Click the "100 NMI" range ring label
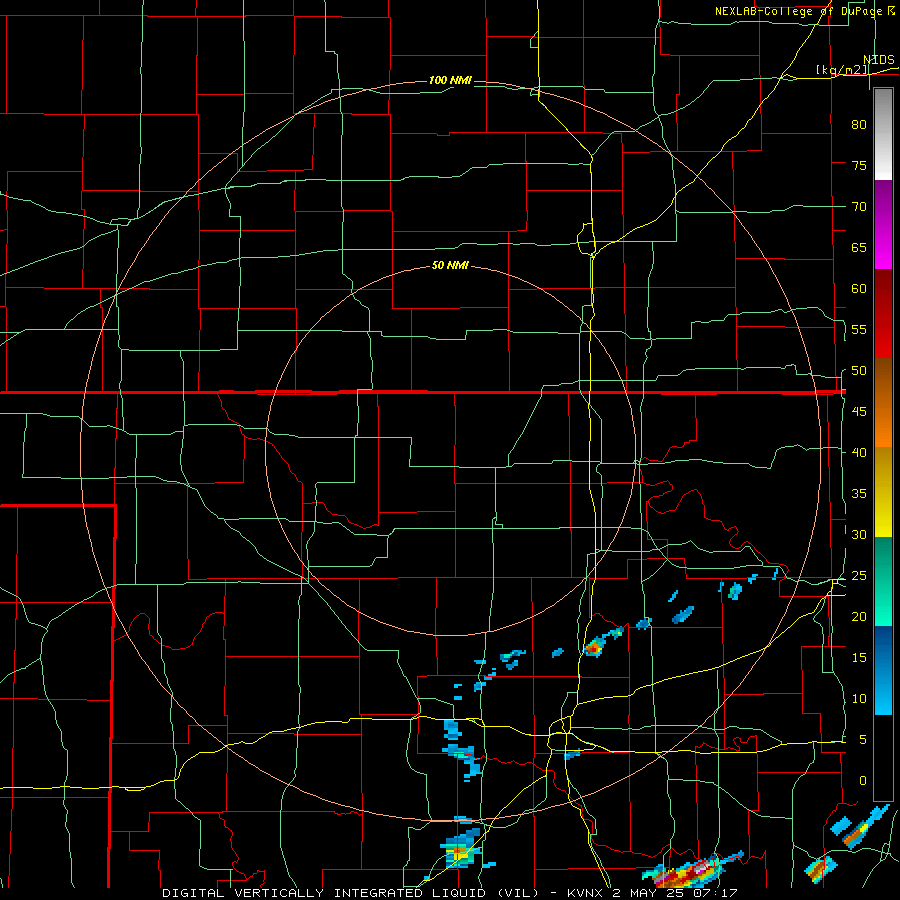 click(451, 80)
